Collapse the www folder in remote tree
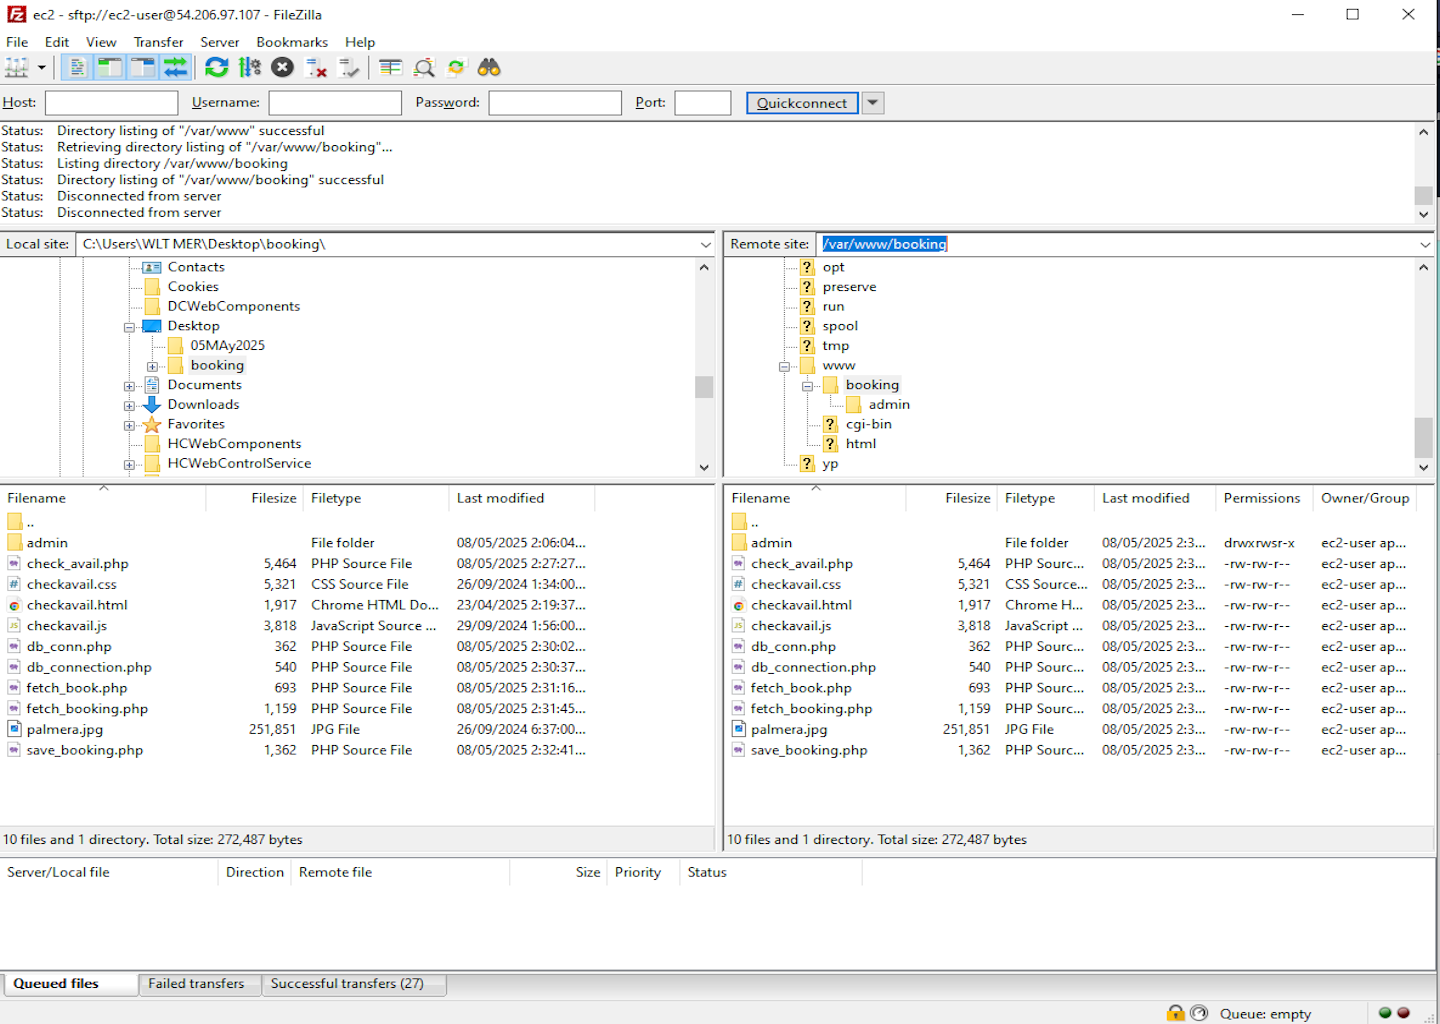The image size is (1440, 1024). (785, 366)
